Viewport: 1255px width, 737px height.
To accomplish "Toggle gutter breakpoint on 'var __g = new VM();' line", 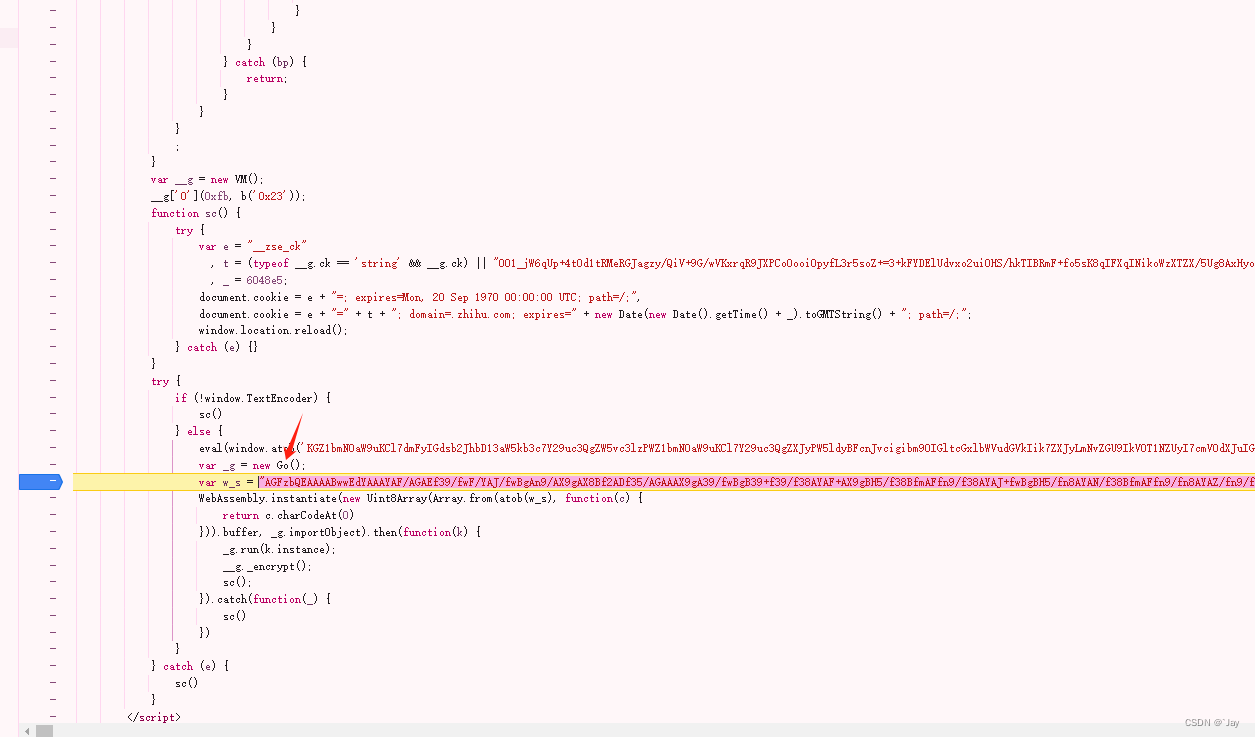I will point(53,180).
